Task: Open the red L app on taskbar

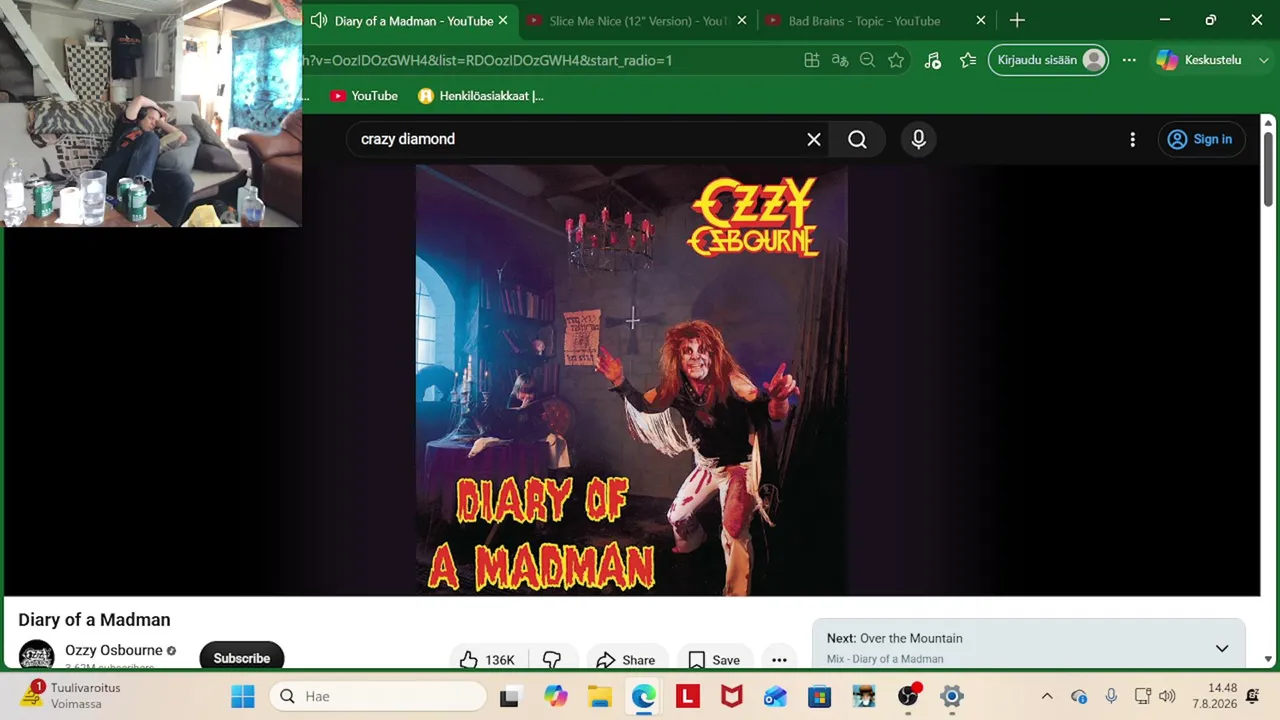Action: coord(687,696)
